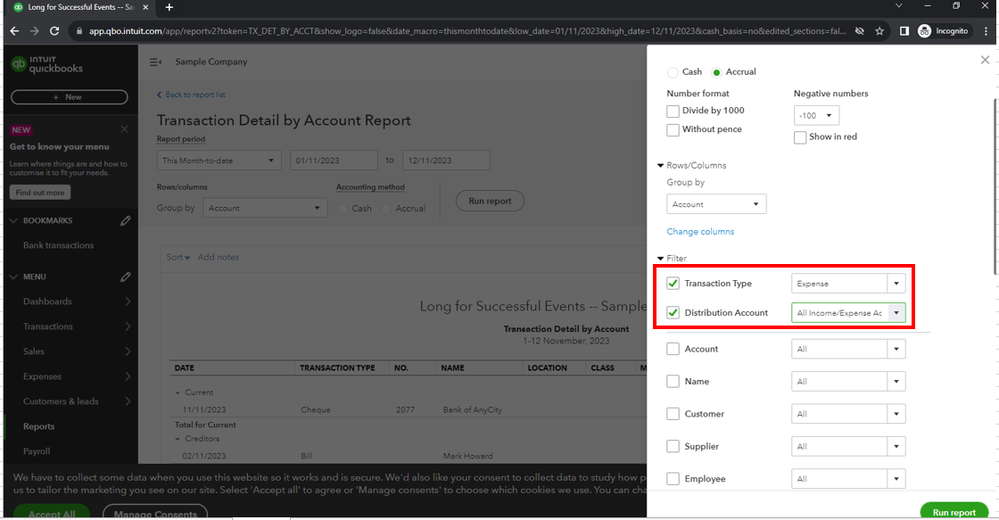Close the customise report panel with X

pyautogui.click(x=984, y=60)
